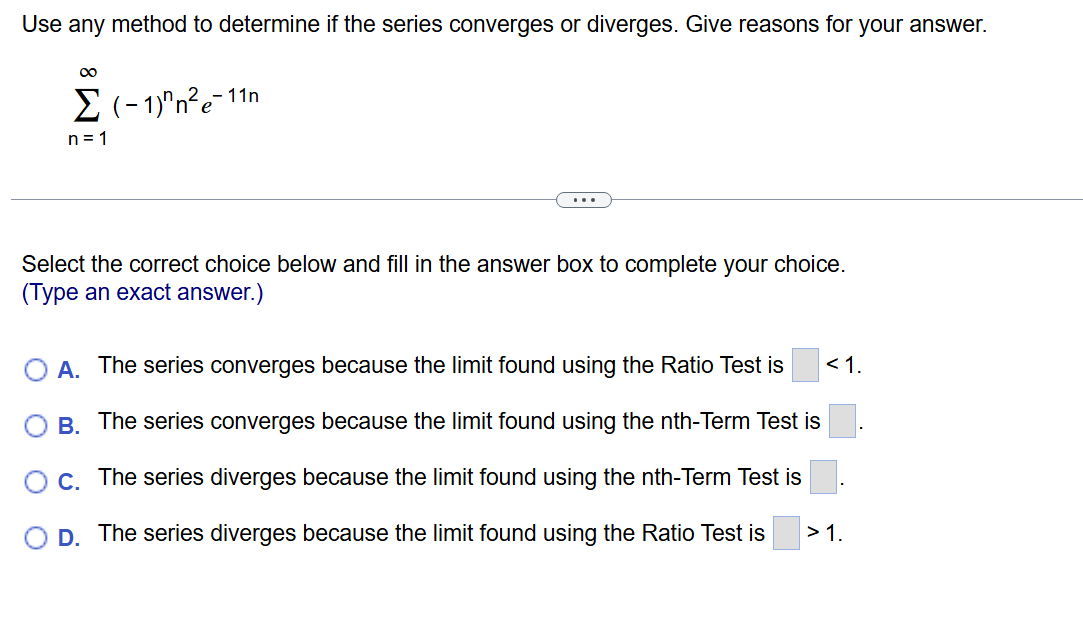This screenshot has height=619, width=1083.
Task: Click the answer box in choice A
Action: [805, 365]
